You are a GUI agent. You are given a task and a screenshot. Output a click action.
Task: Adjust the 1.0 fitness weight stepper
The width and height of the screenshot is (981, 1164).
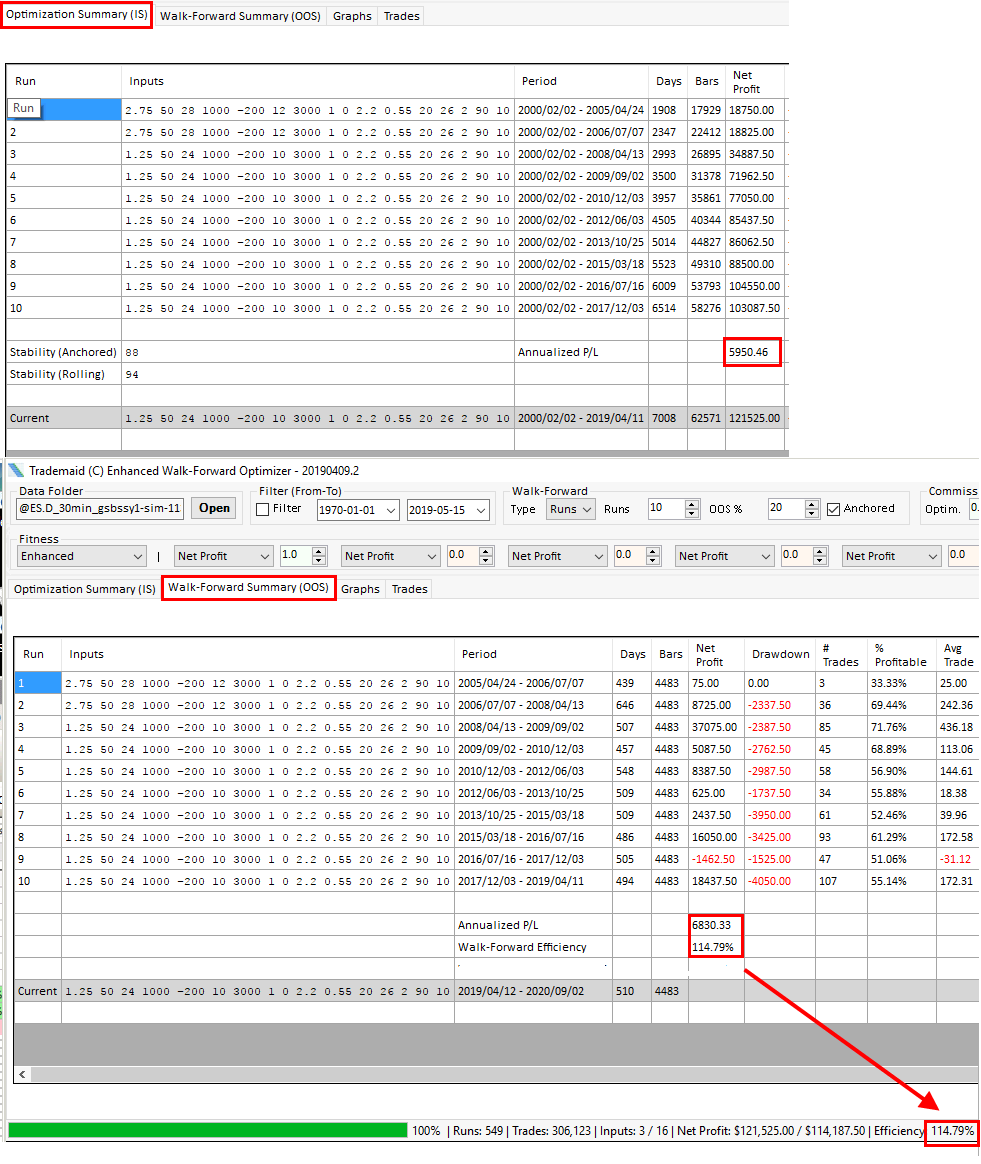coord(319,556)
